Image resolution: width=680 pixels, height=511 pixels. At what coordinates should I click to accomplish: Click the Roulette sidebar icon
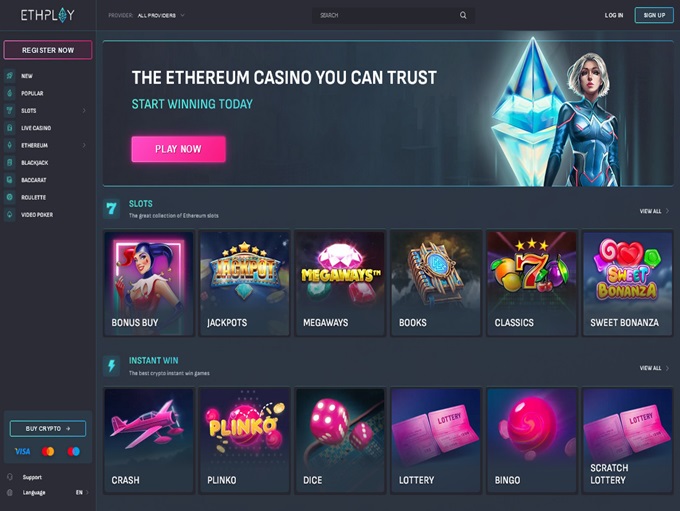pyautogui.click(x=10, y=197)
